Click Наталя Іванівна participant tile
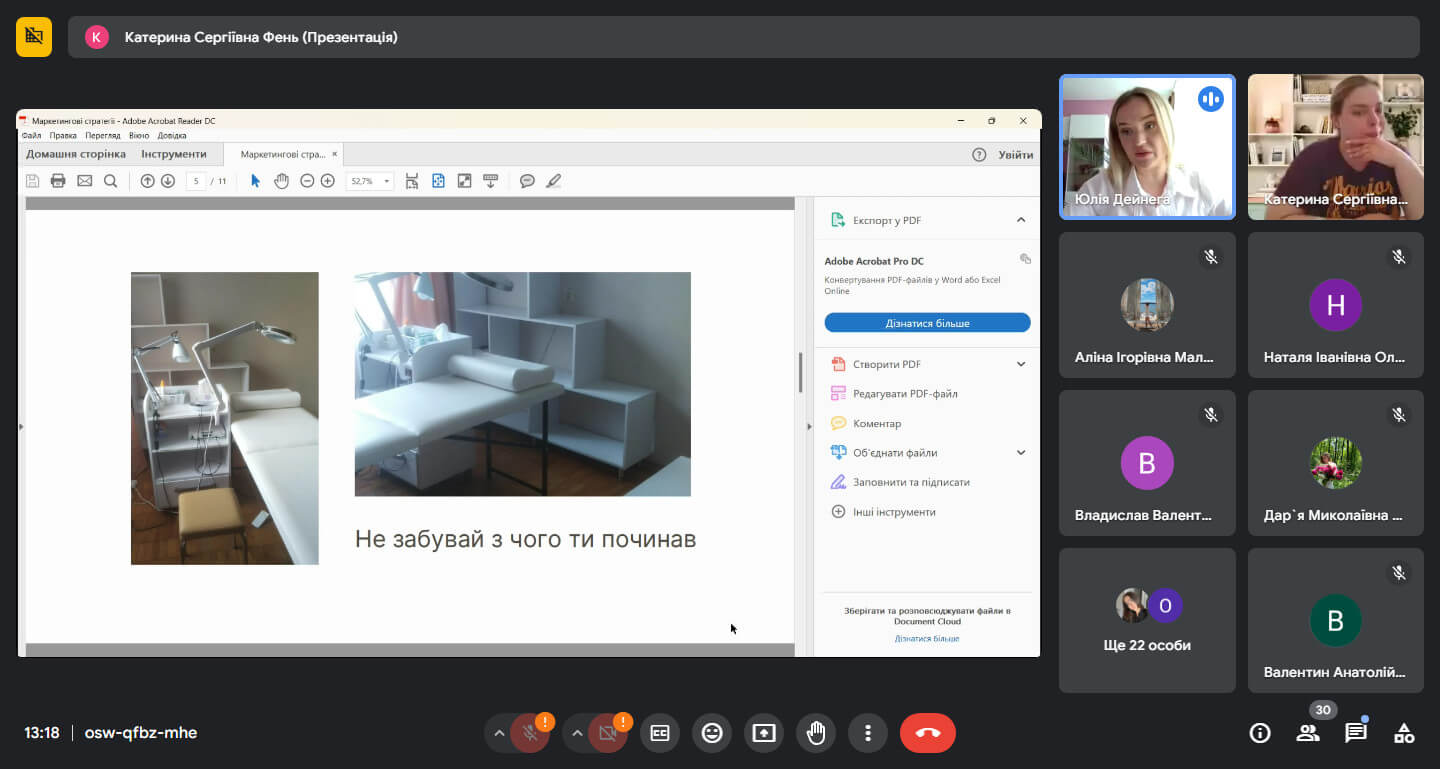1440x769 pixels. click(x=1336, y=305)
